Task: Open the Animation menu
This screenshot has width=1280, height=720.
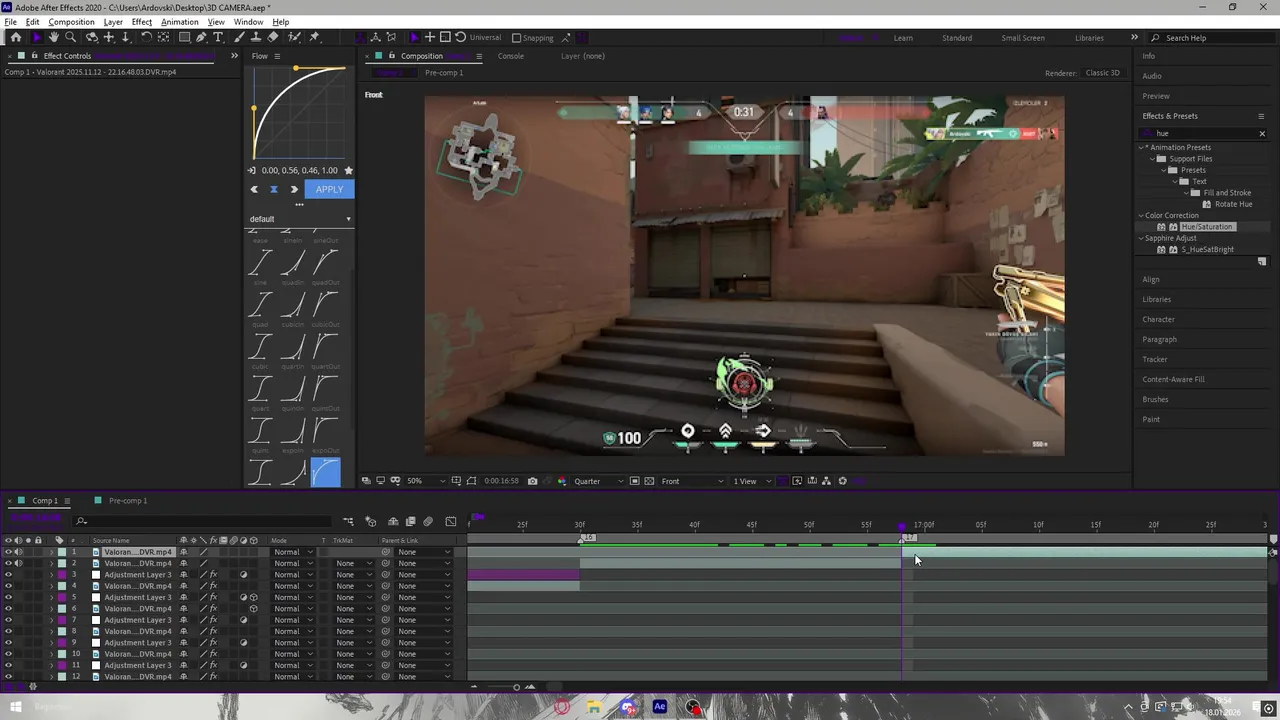Action: 180,22
